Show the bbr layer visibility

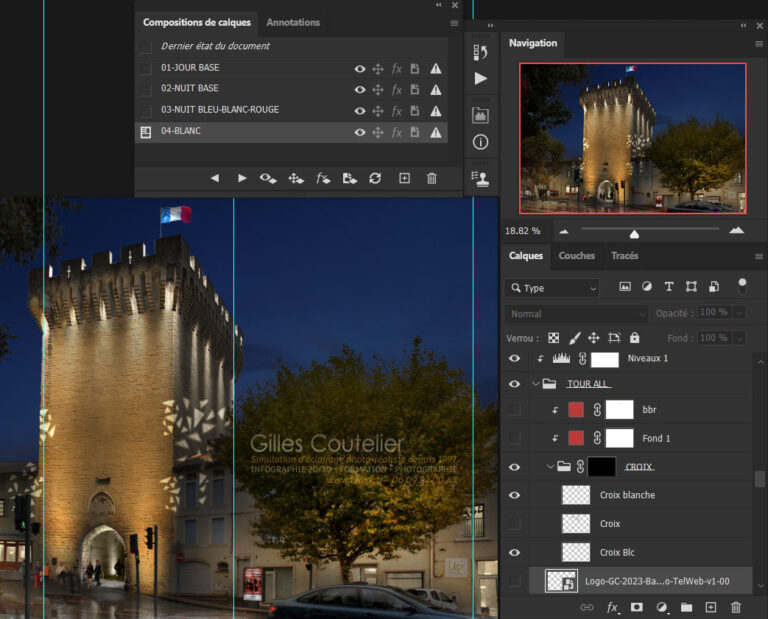click(514, 410)
